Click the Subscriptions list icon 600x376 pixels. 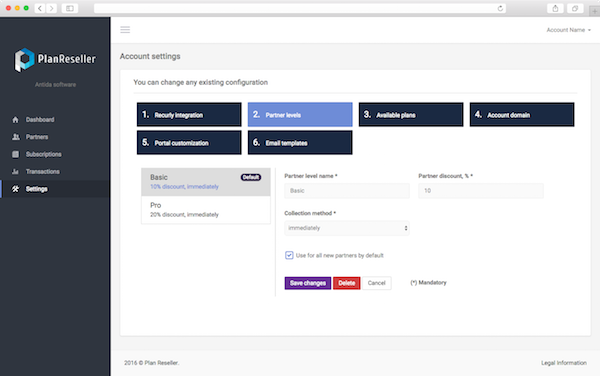pyautogui.click(x=15, y=154)
